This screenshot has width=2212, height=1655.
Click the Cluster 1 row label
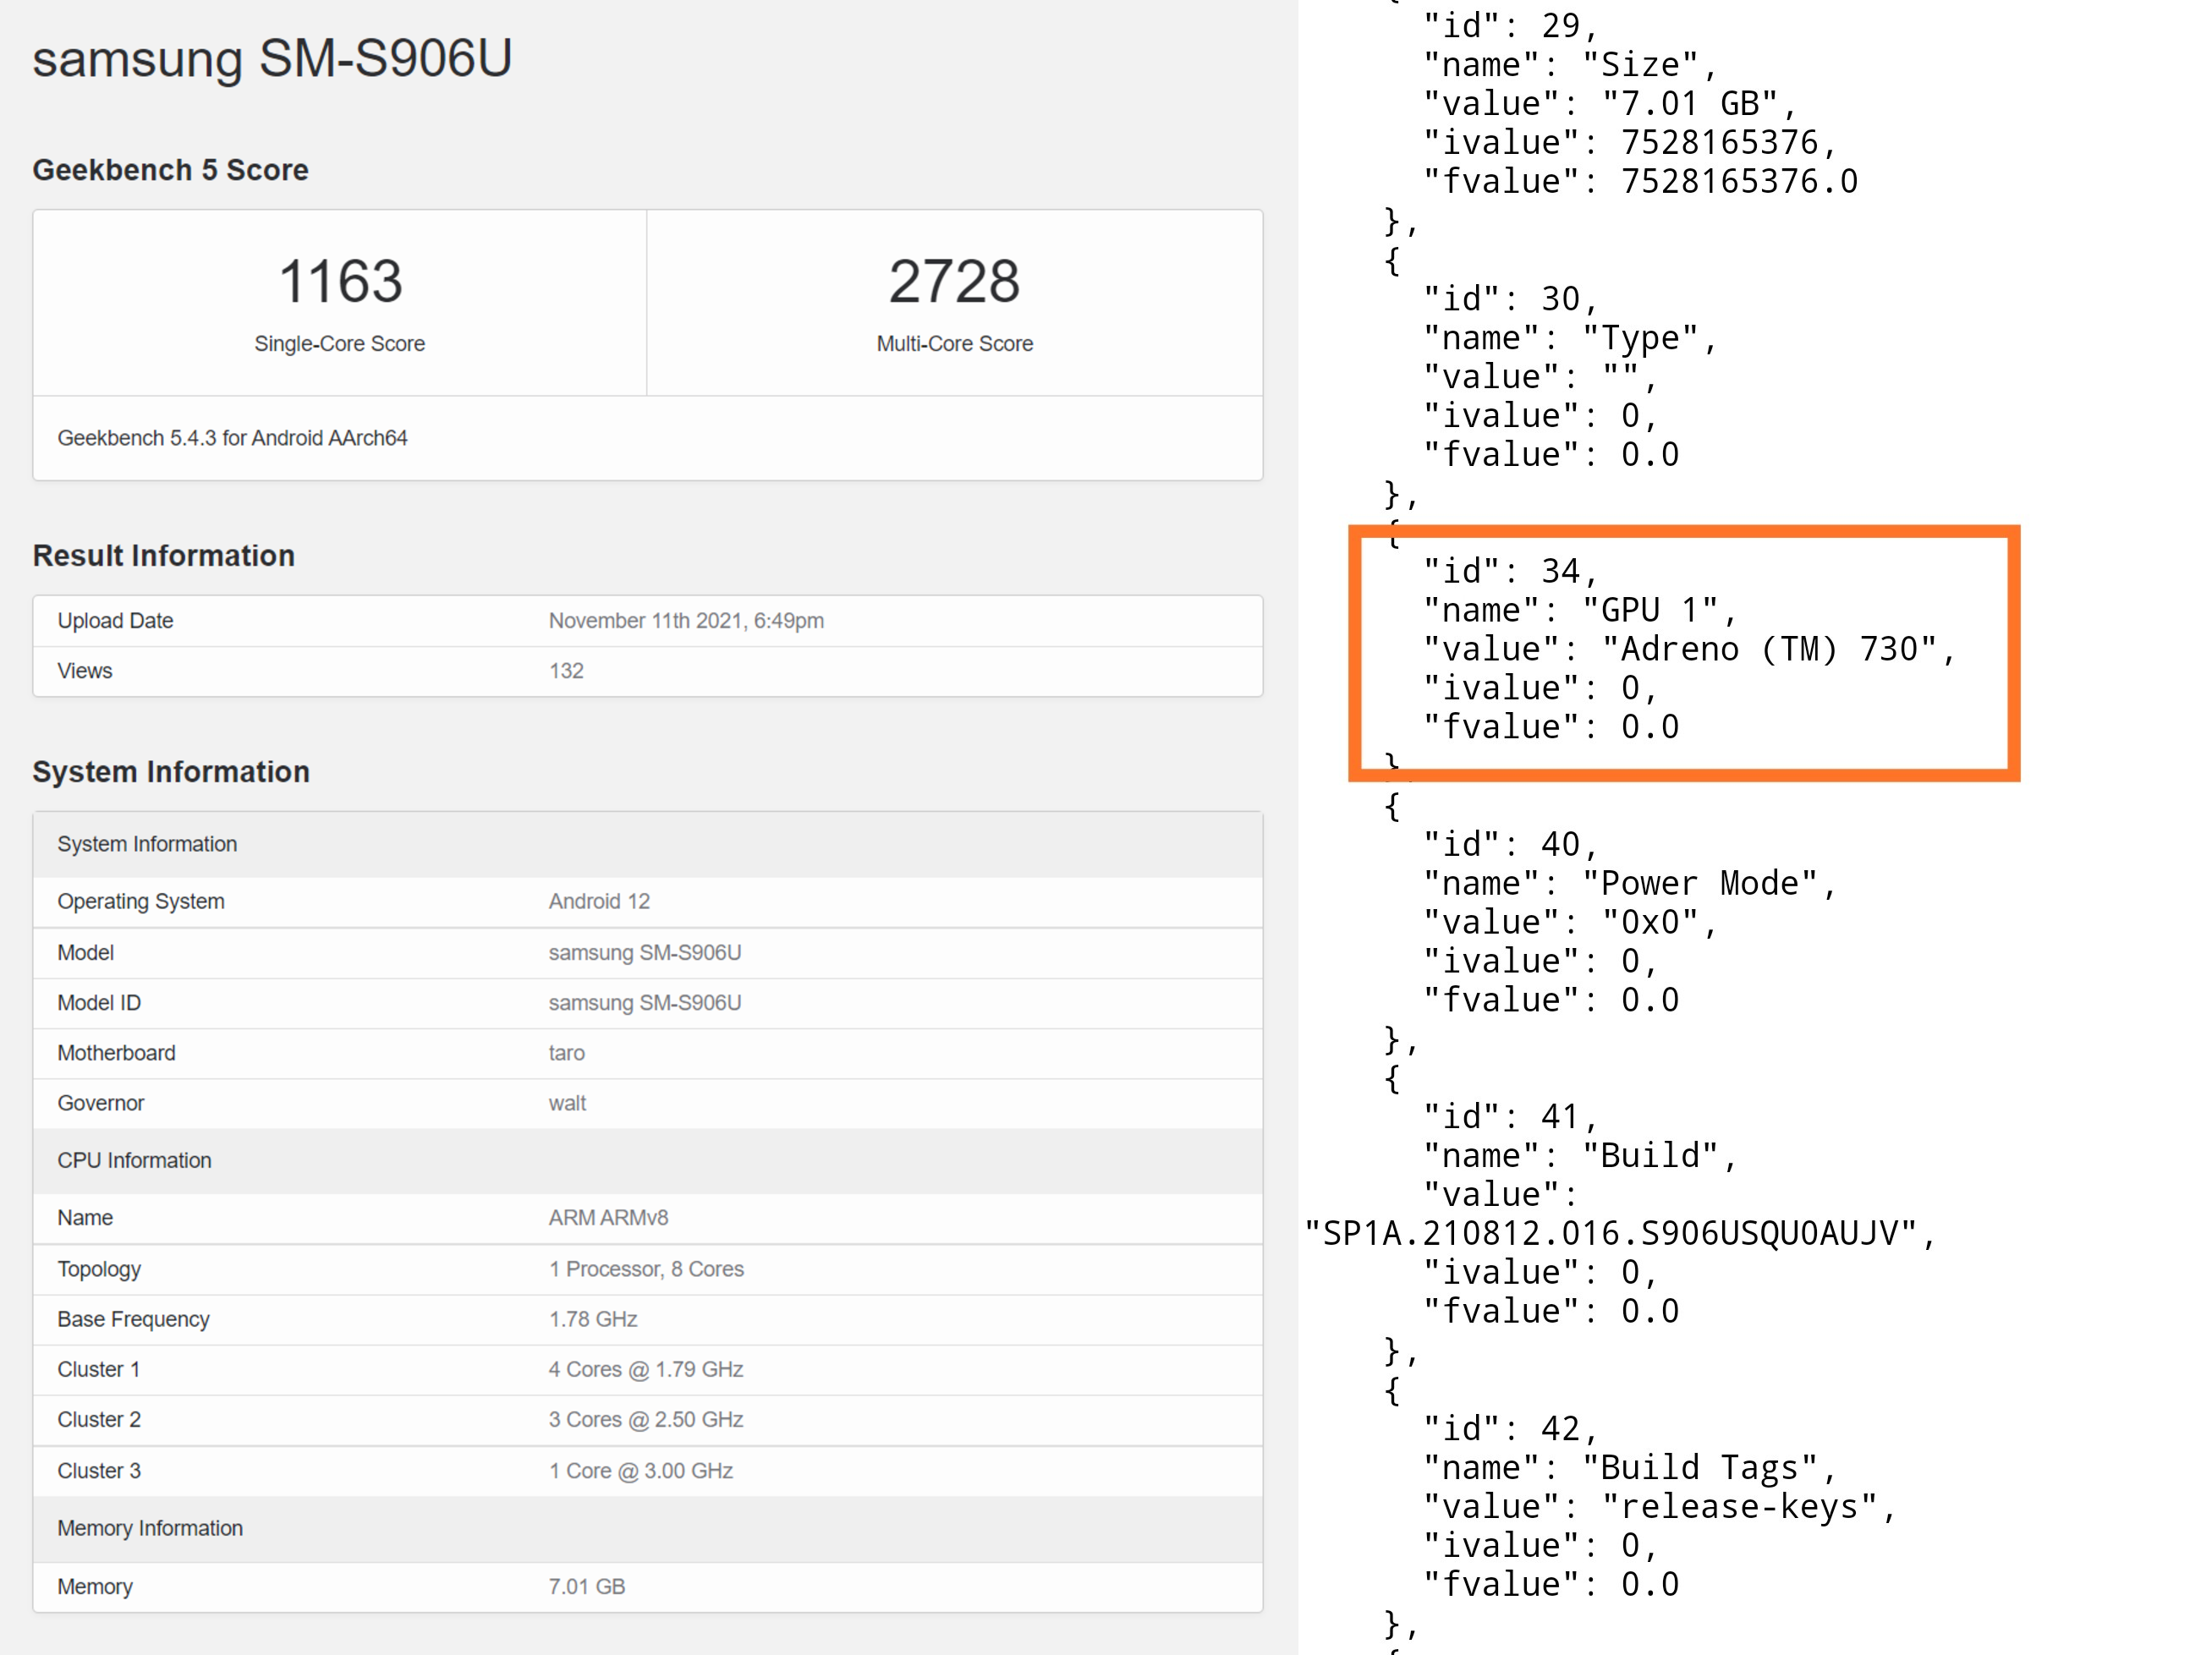[99, 1370]
